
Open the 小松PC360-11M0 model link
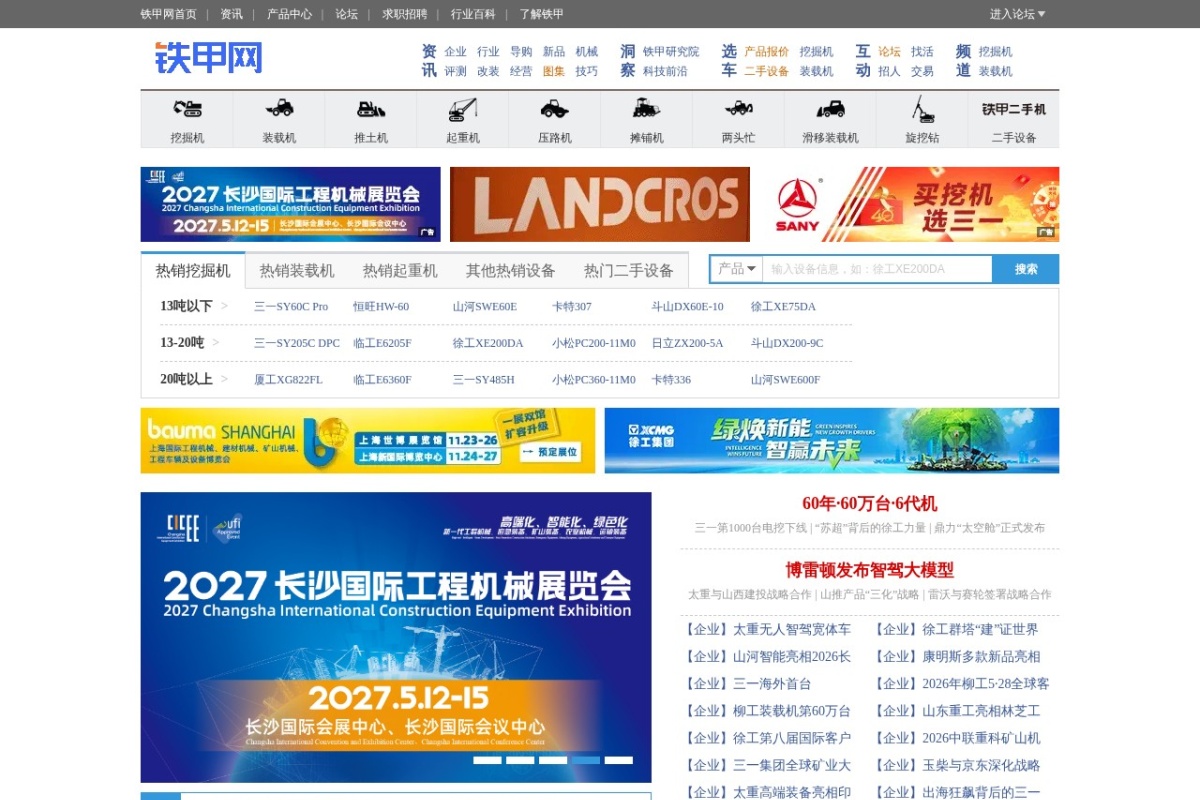(x=594, y=380)
